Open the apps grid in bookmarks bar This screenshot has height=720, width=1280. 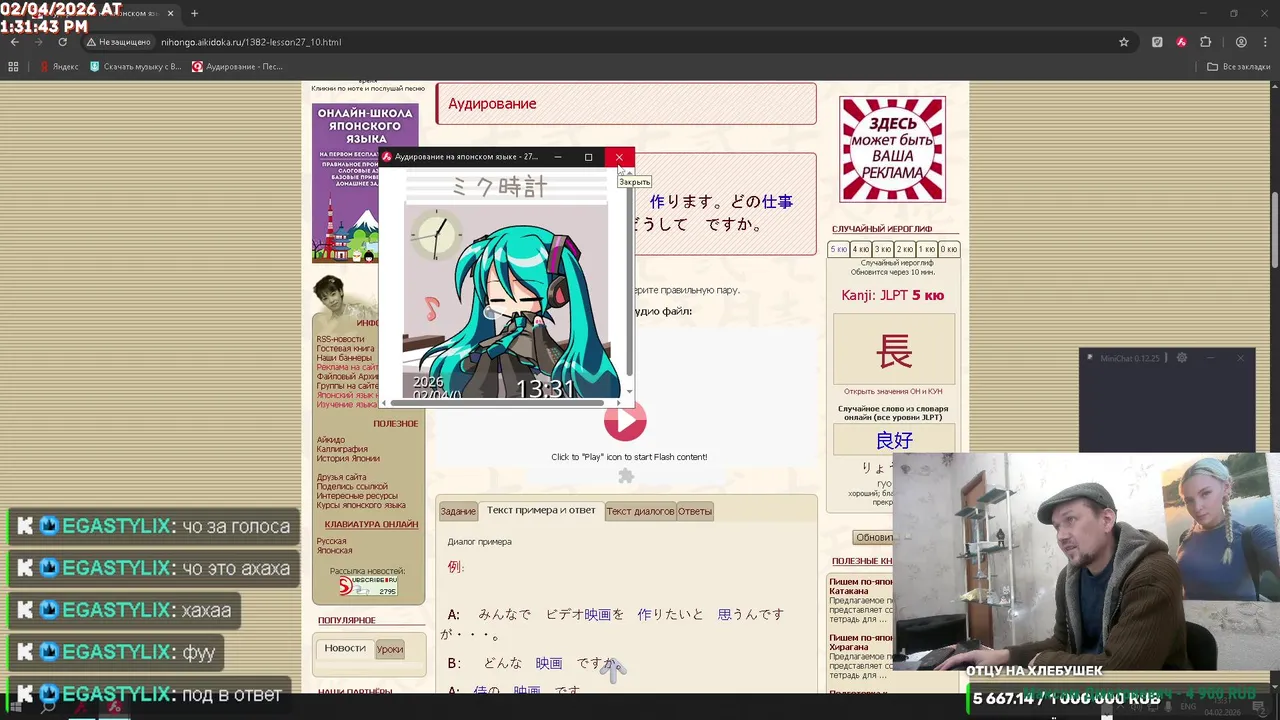click(13, 67)
